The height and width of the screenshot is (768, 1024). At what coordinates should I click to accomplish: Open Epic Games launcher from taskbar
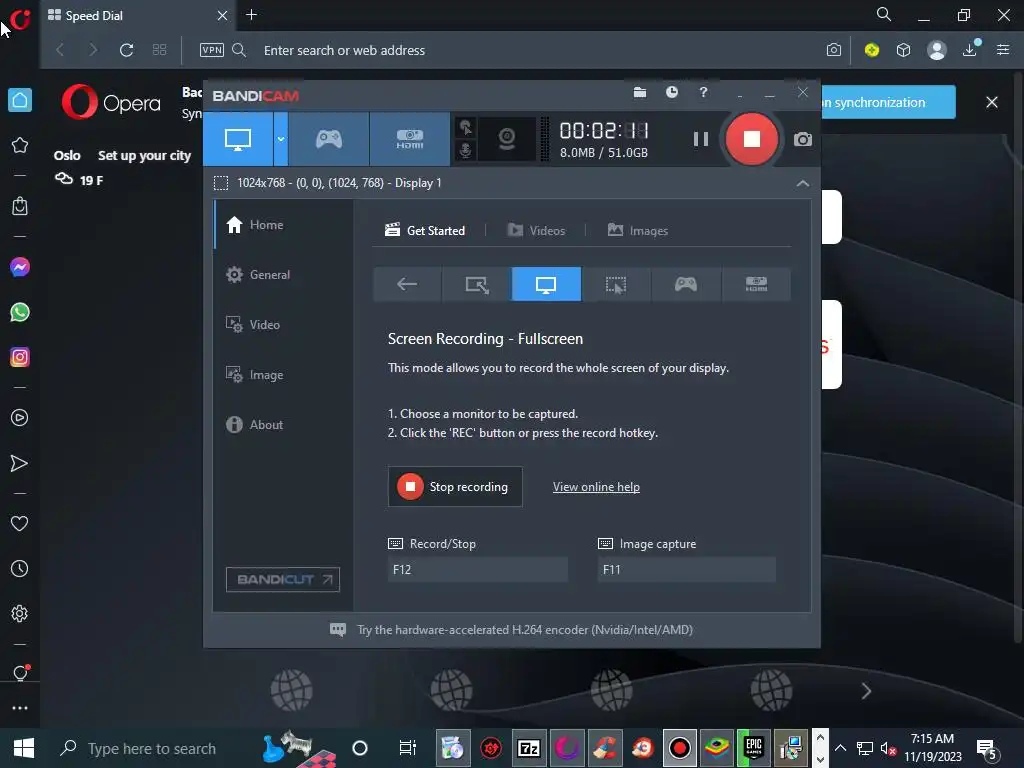click(x=754, y=748)
